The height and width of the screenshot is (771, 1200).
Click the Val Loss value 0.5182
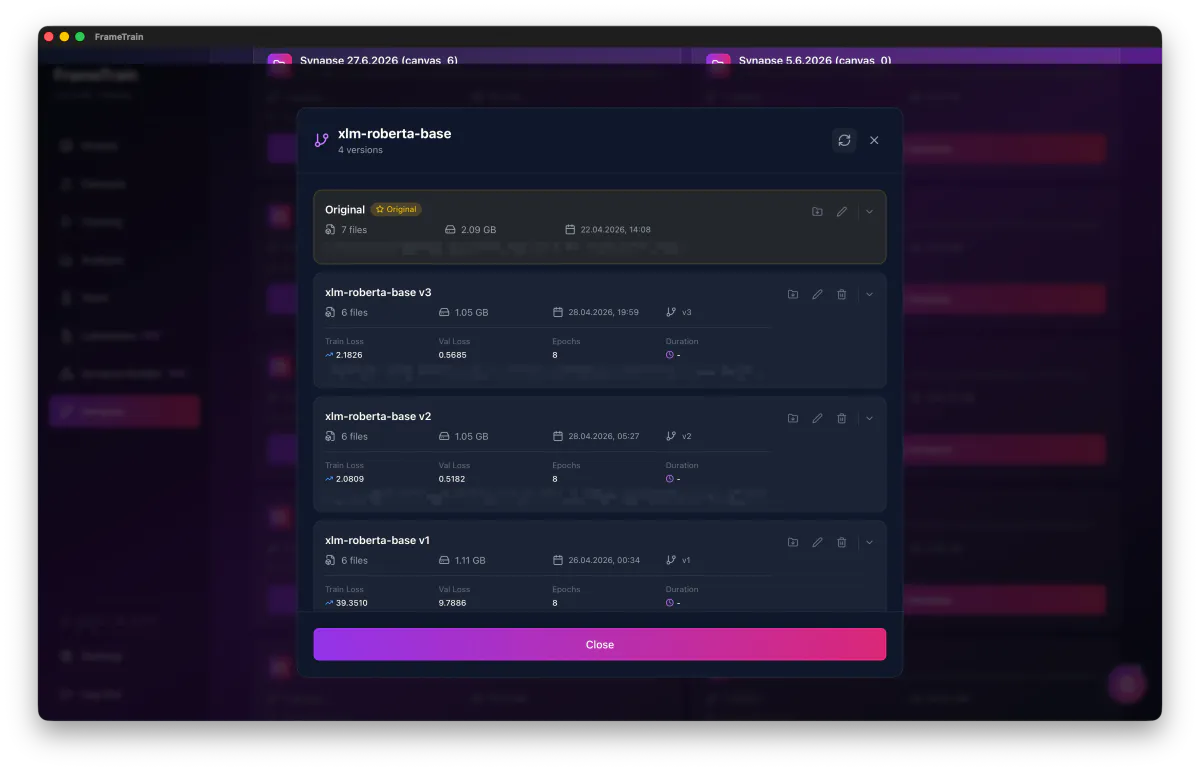click(x=452, y=479)
